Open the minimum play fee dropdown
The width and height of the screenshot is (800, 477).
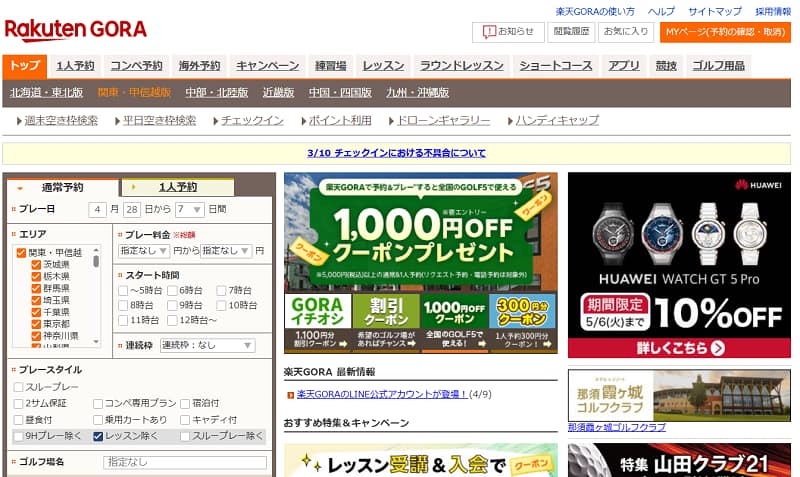144,250
